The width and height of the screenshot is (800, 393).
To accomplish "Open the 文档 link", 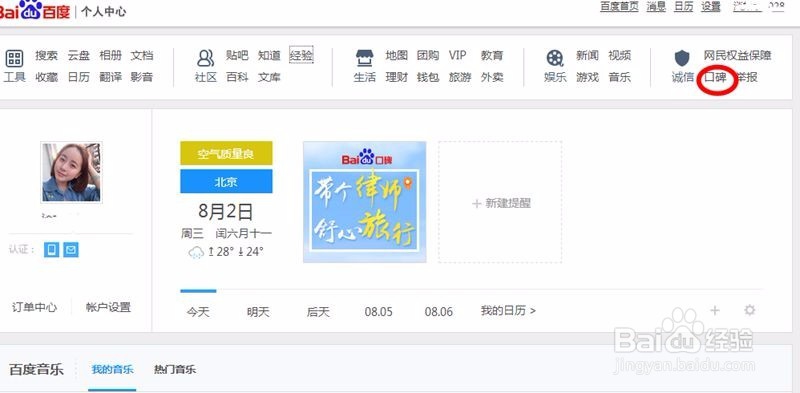I will pos(142,56).
